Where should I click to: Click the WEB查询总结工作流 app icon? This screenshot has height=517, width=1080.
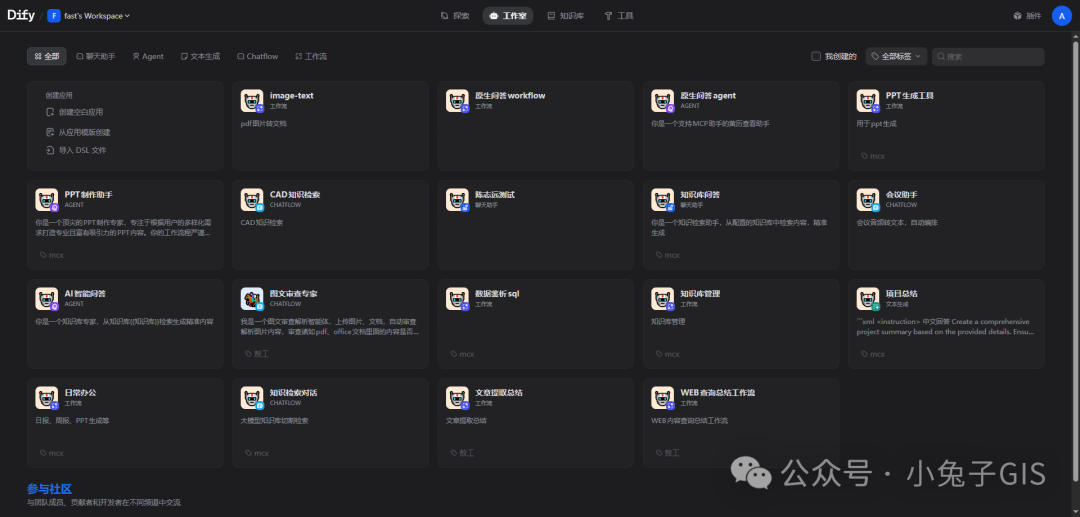(663, 398)
